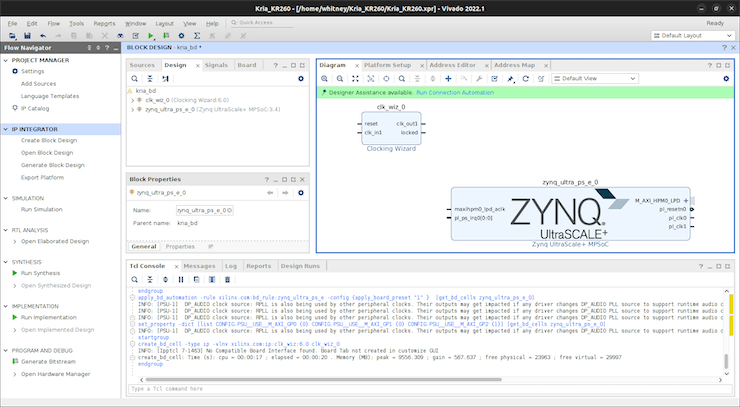Zoom in on the block diagram
740x407 pixels.
coord(324,79)
